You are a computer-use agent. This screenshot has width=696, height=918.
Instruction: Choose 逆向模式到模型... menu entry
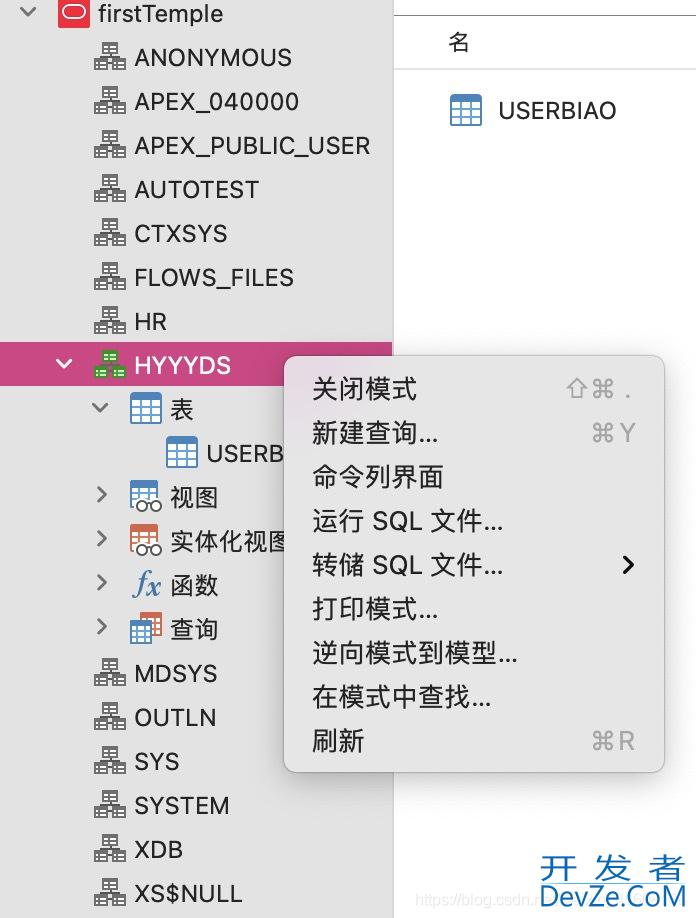(x=474, y=653)
